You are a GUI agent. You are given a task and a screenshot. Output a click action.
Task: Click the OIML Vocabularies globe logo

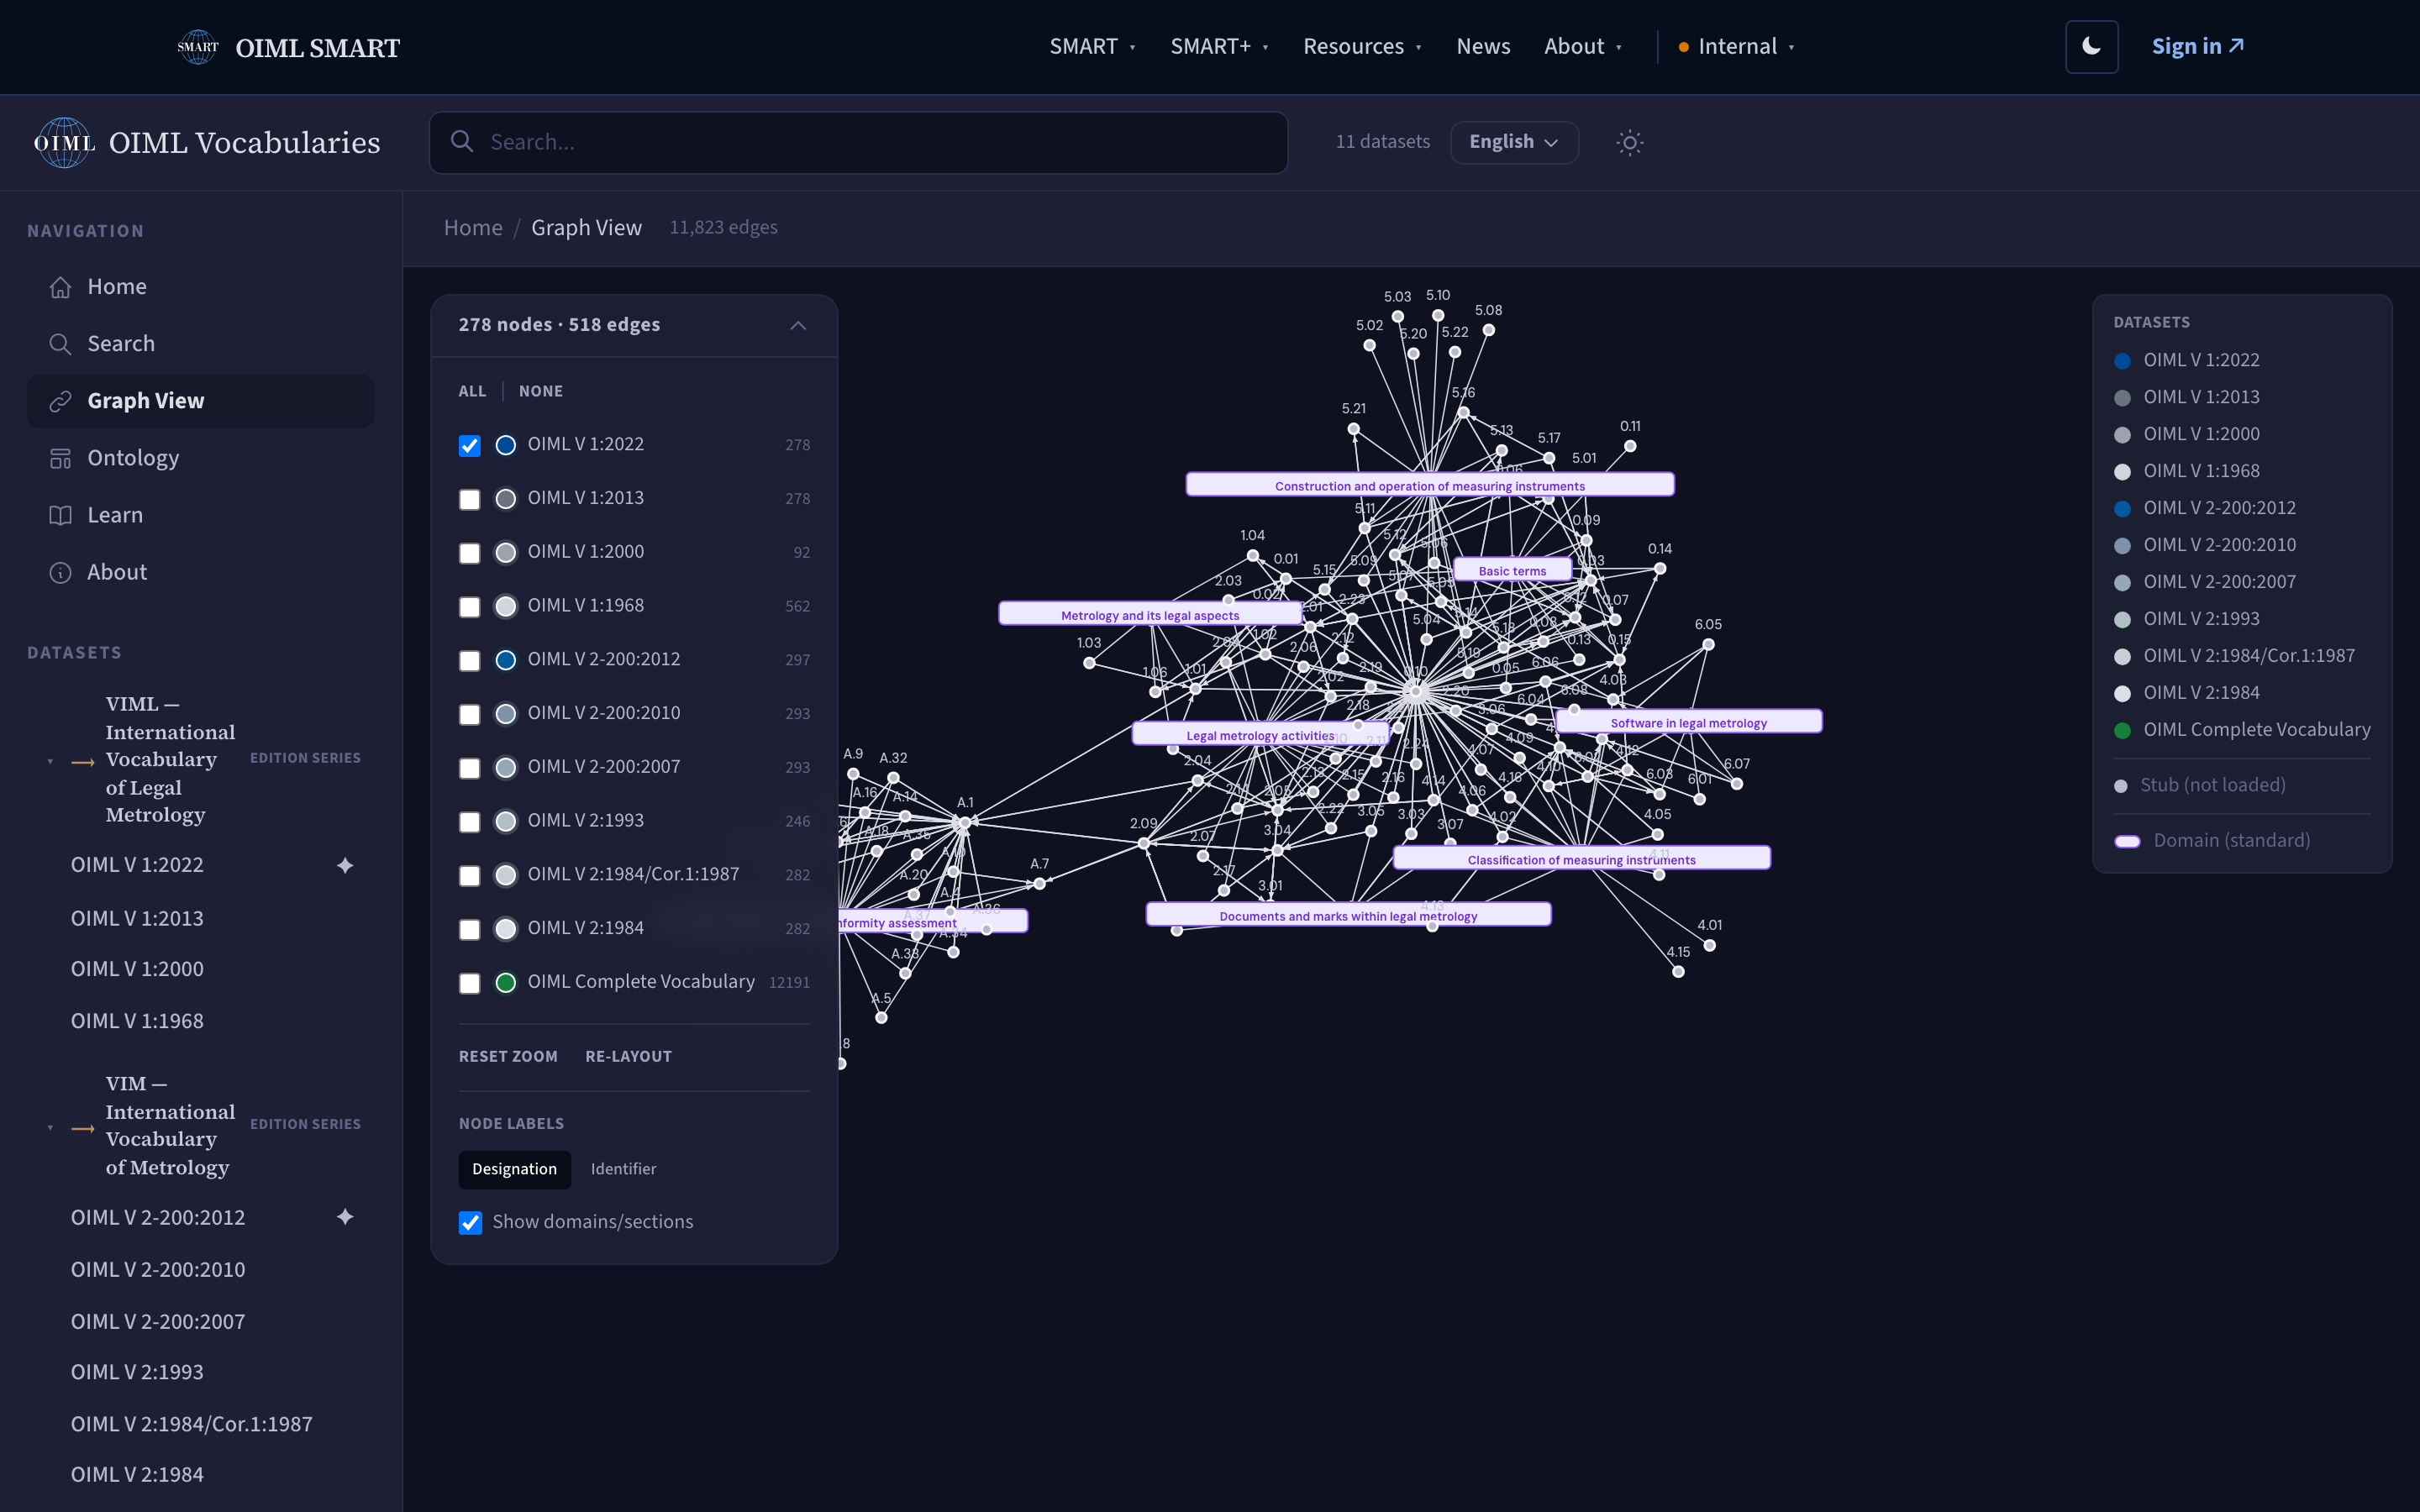(x=64, y=142)
